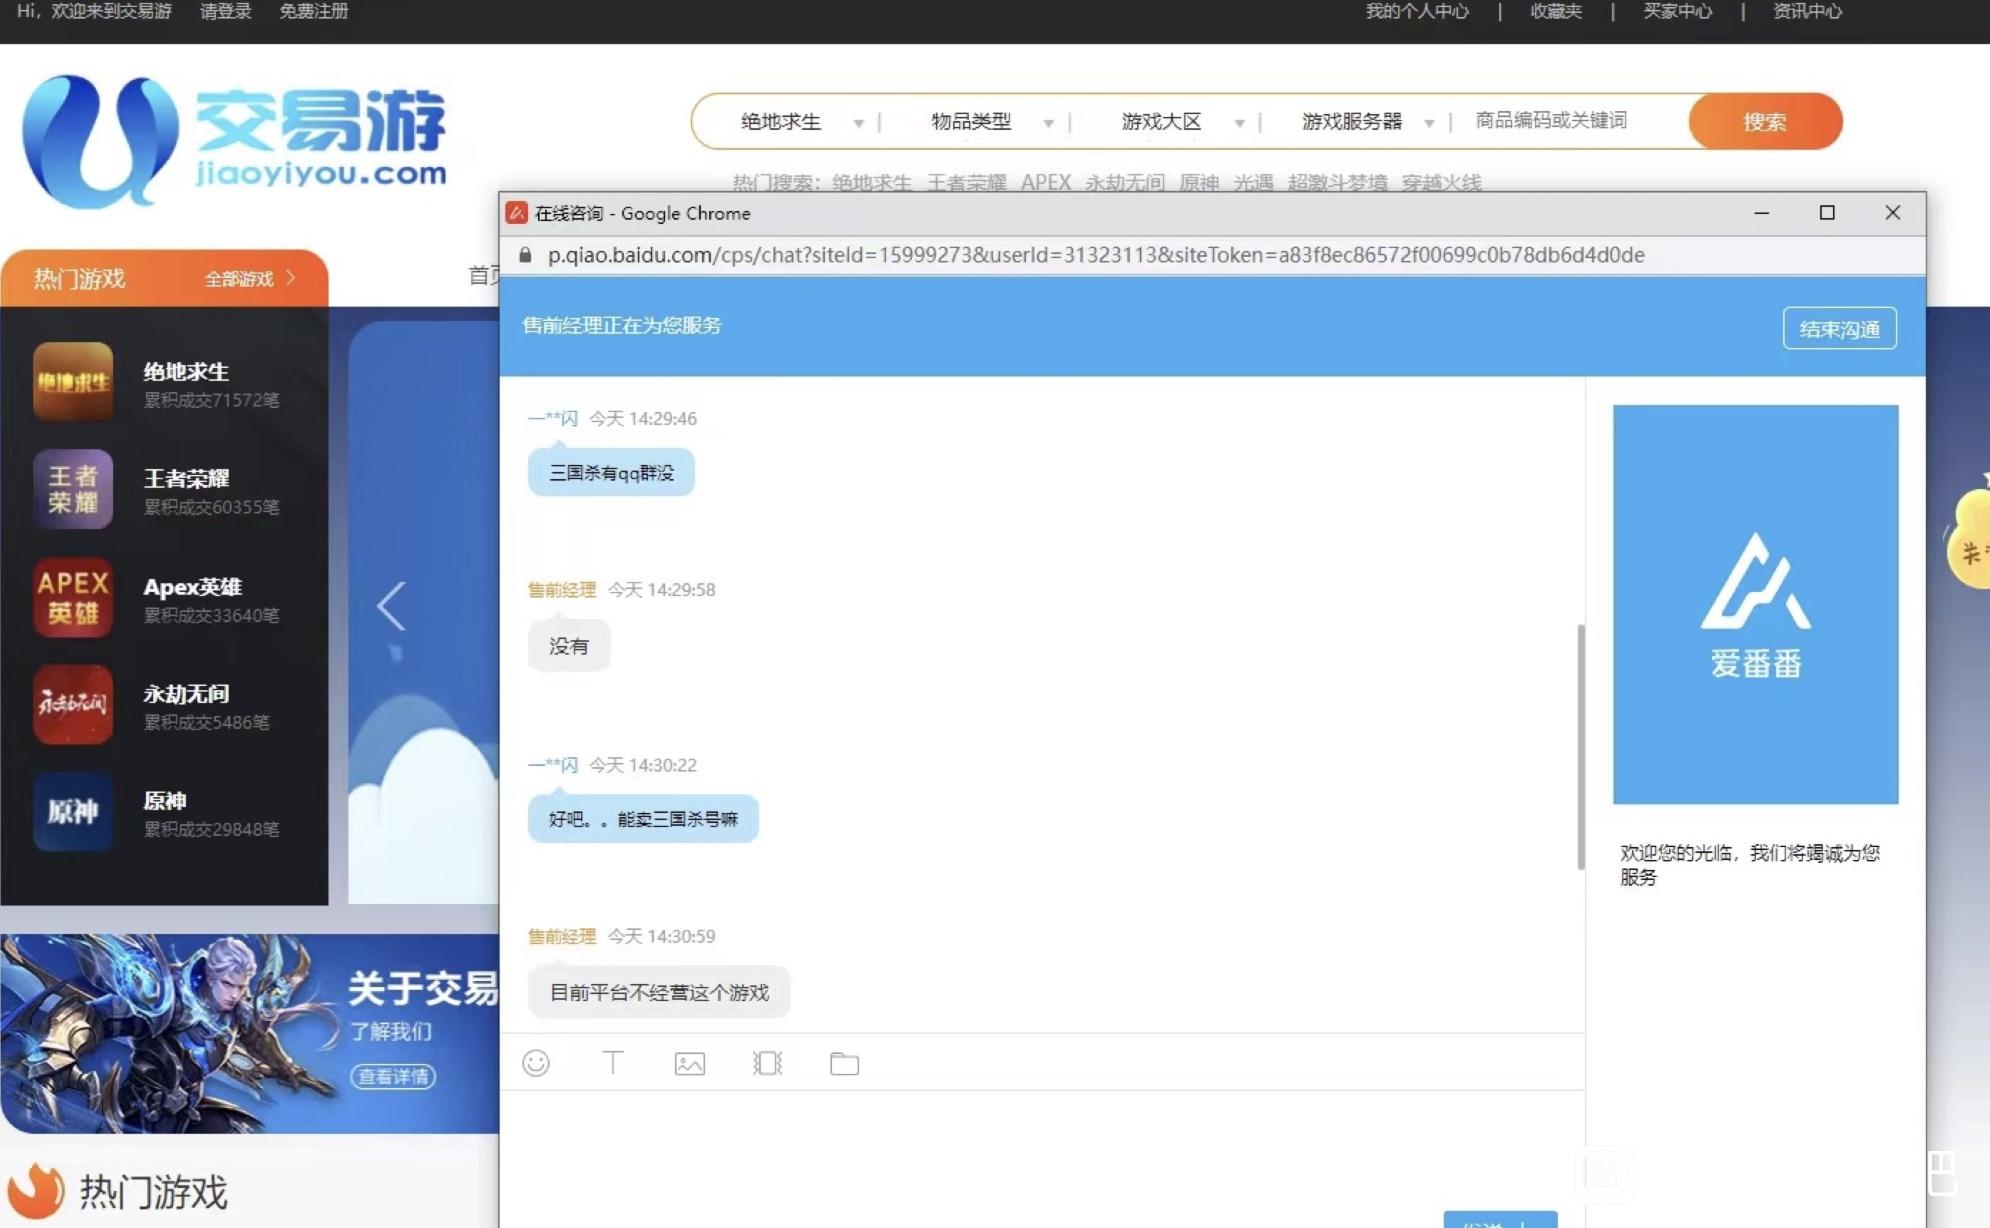Click the previous banner arrow
Viewport: 1990px width, 1228px height.
[391, 606]
